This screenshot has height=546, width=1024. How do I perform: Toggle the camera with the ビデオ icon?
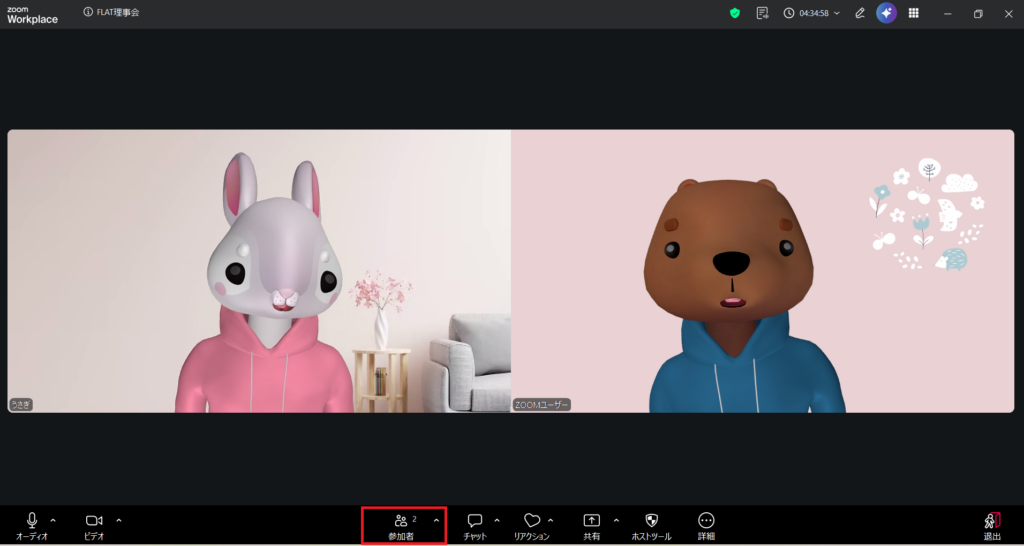(94, 521)
